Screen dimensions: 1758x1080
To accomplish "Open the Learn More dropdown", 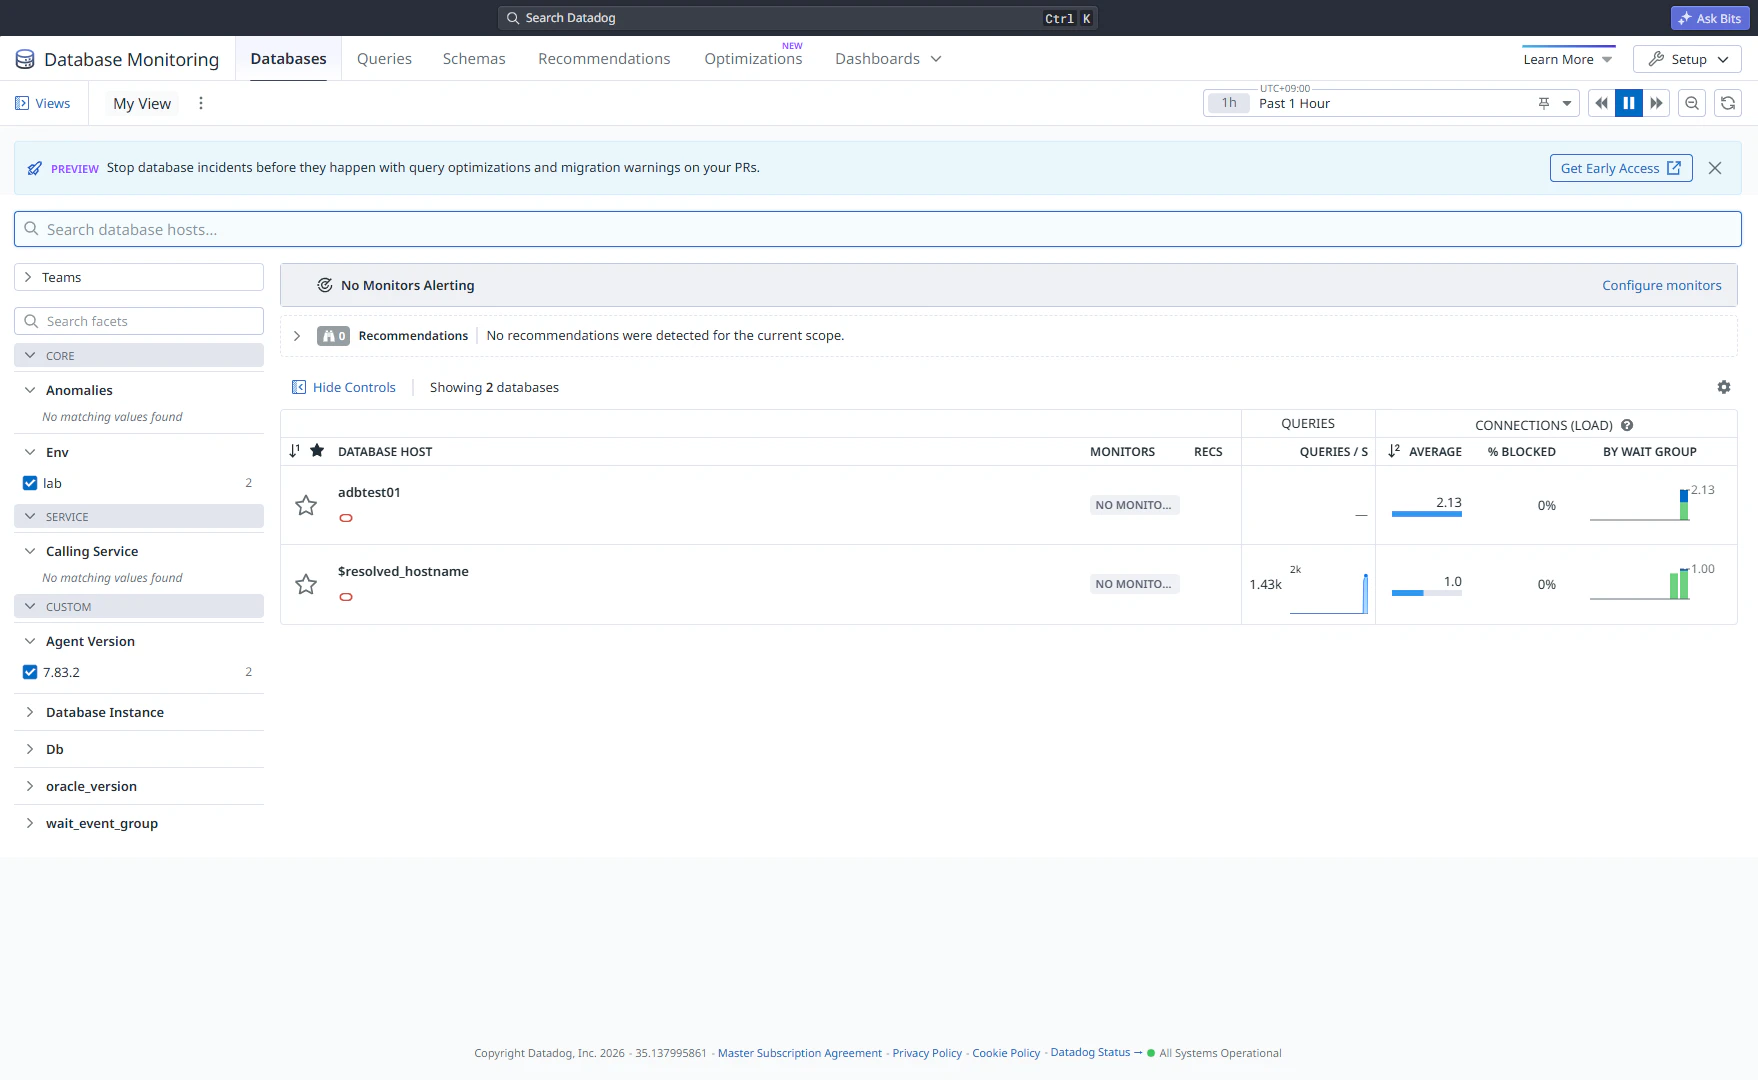I will coord(1568,59).
